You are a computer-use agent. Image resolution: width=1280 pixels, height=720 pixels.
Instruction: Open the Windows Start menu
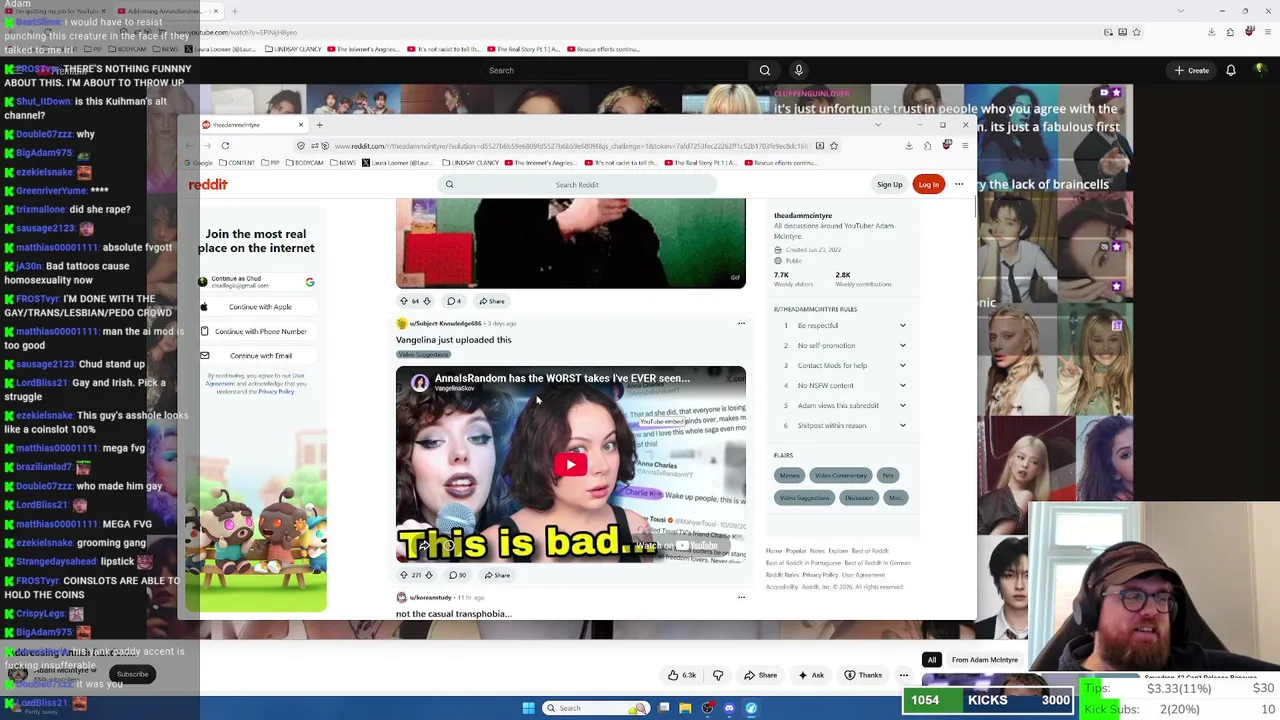pos(528,708)
